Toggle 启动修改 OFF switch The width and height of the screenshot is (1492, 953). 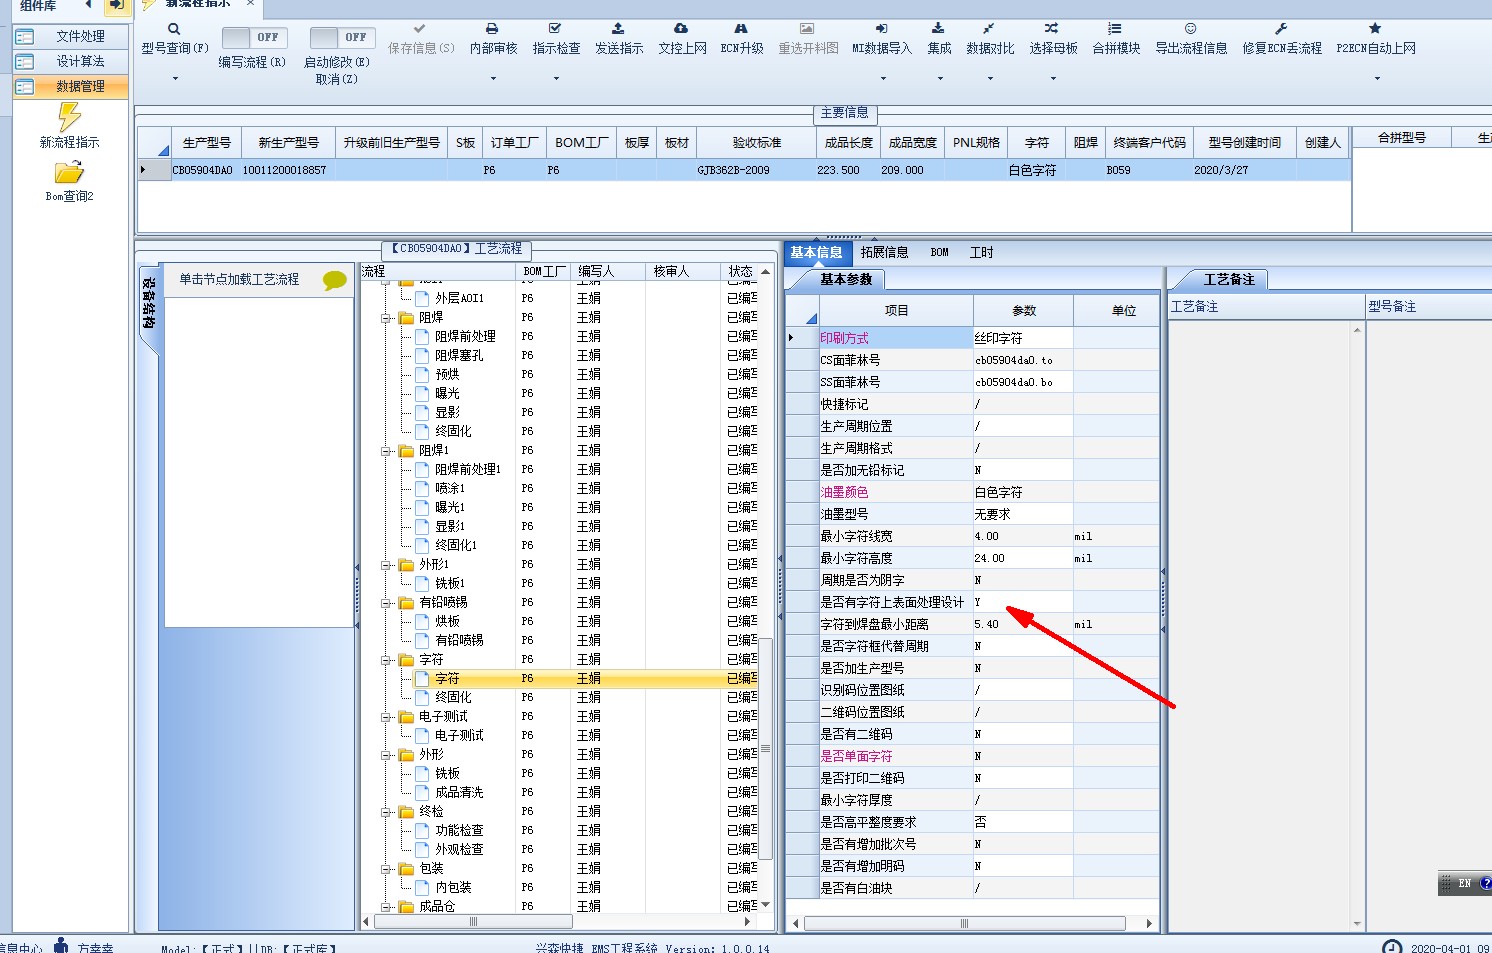(342, 37)
